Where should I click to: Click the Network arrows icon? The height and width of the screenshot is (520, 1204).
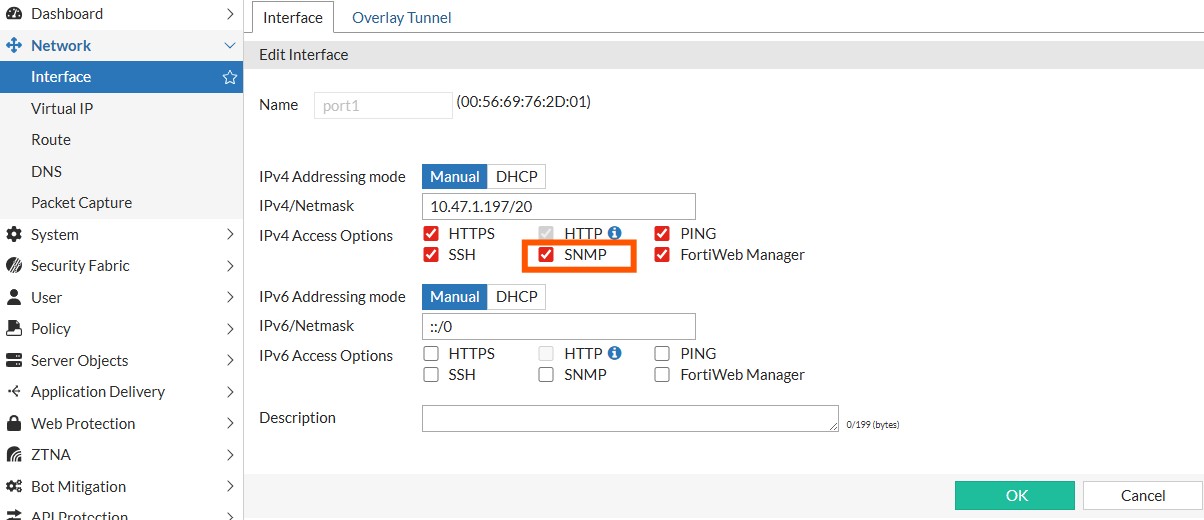click(x=14, y=46)
